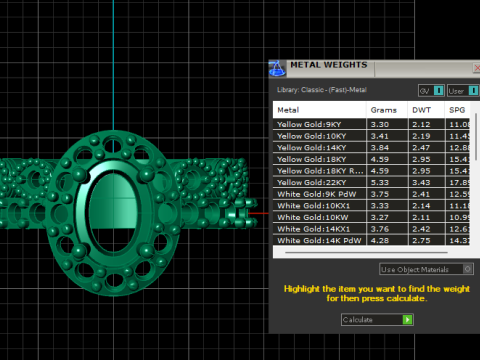Screen dimensions: 480x360
Task: Close the Metal Weights panel
Action: coord(476,68)
